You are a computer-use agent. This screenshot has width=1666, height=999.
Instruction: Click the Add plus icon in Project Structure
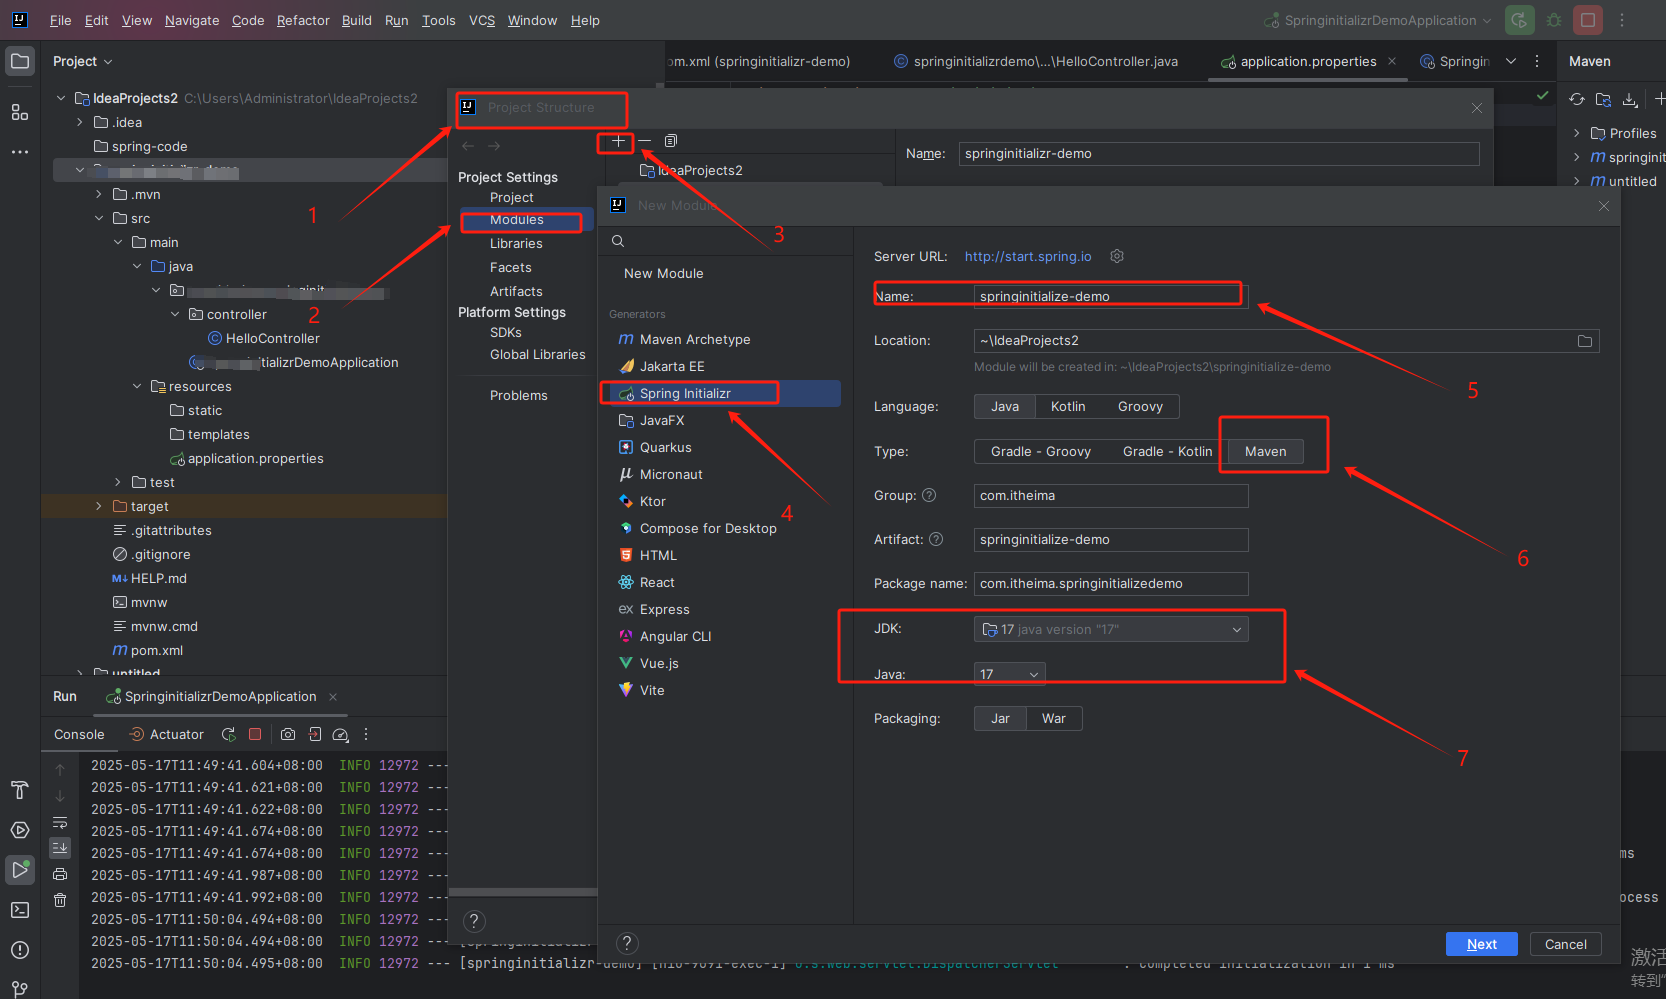tap(618, 141)
